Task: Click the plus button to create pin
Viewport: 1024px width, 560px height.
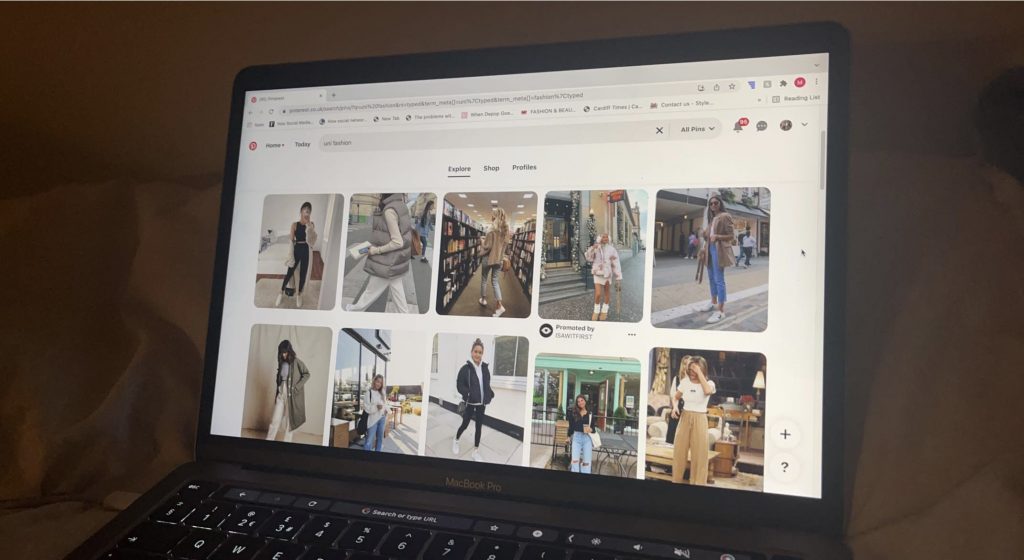Action: 785,434
